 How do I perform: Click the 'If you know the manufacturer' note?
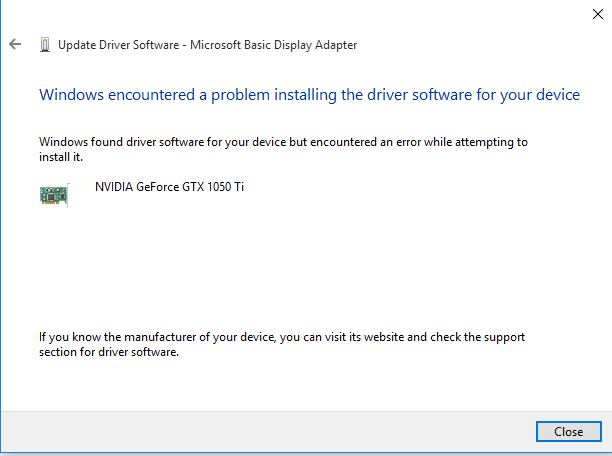pyautogui.click(x=282, y=344)
